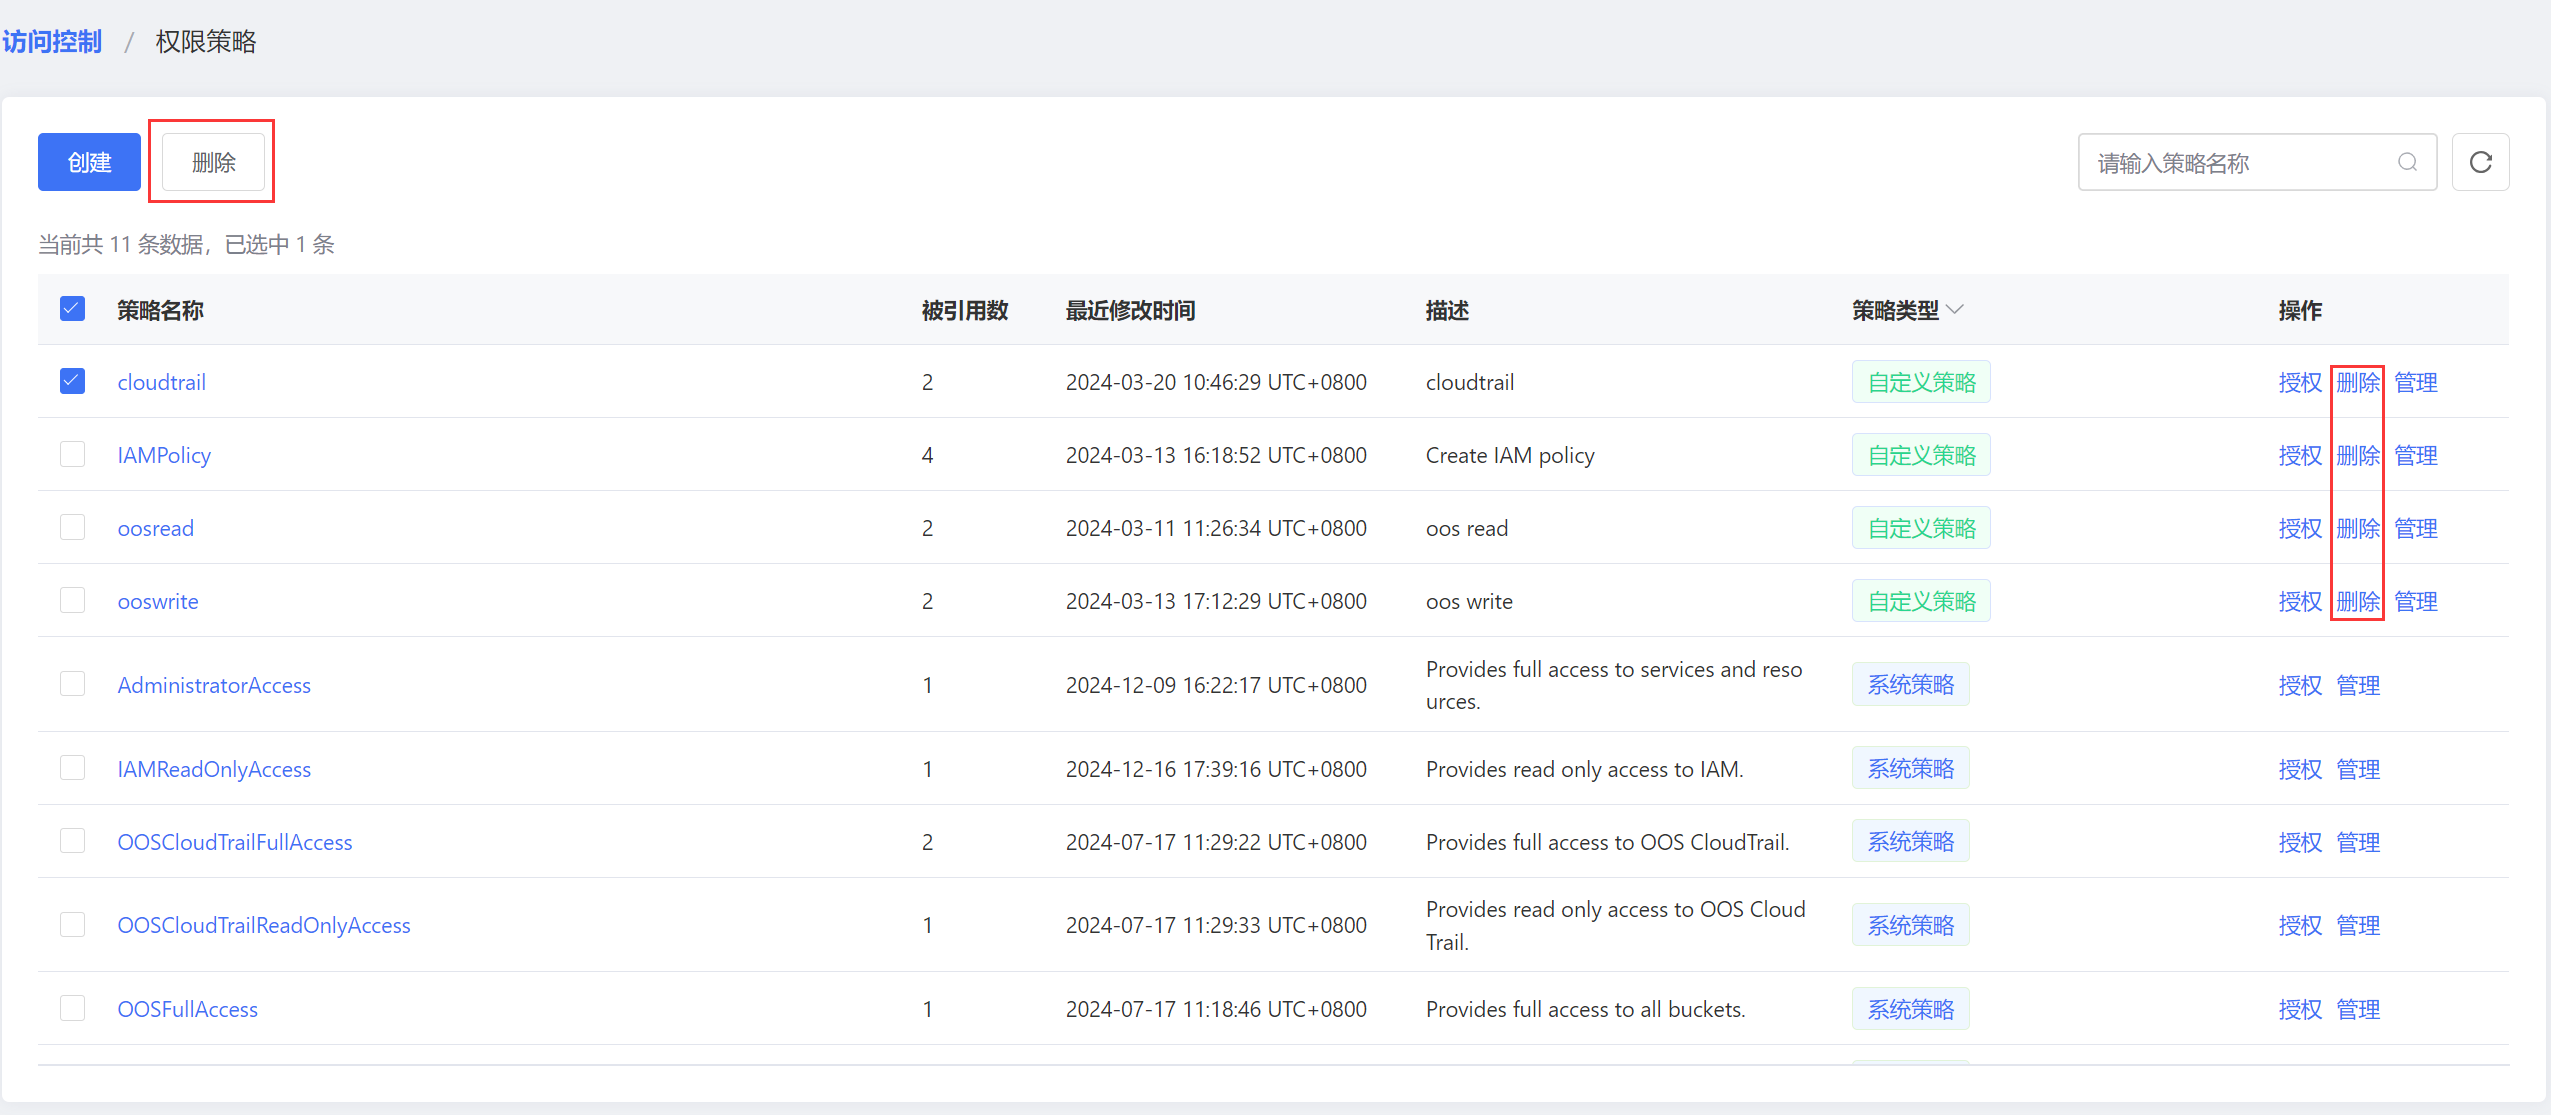2551x1115 pixels.
Task: Check the ooswrite row checkbox
Action: [72, 600]
